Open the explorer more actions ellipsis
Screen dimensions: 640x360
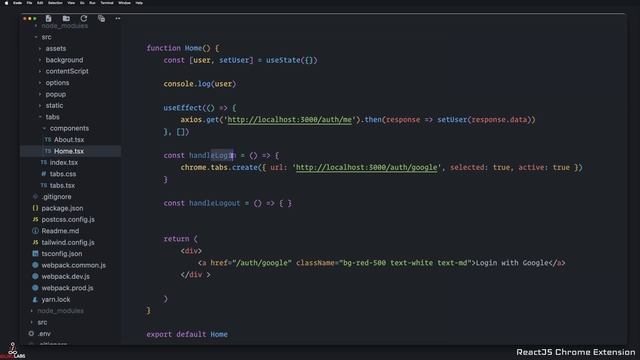coord(118,18)
